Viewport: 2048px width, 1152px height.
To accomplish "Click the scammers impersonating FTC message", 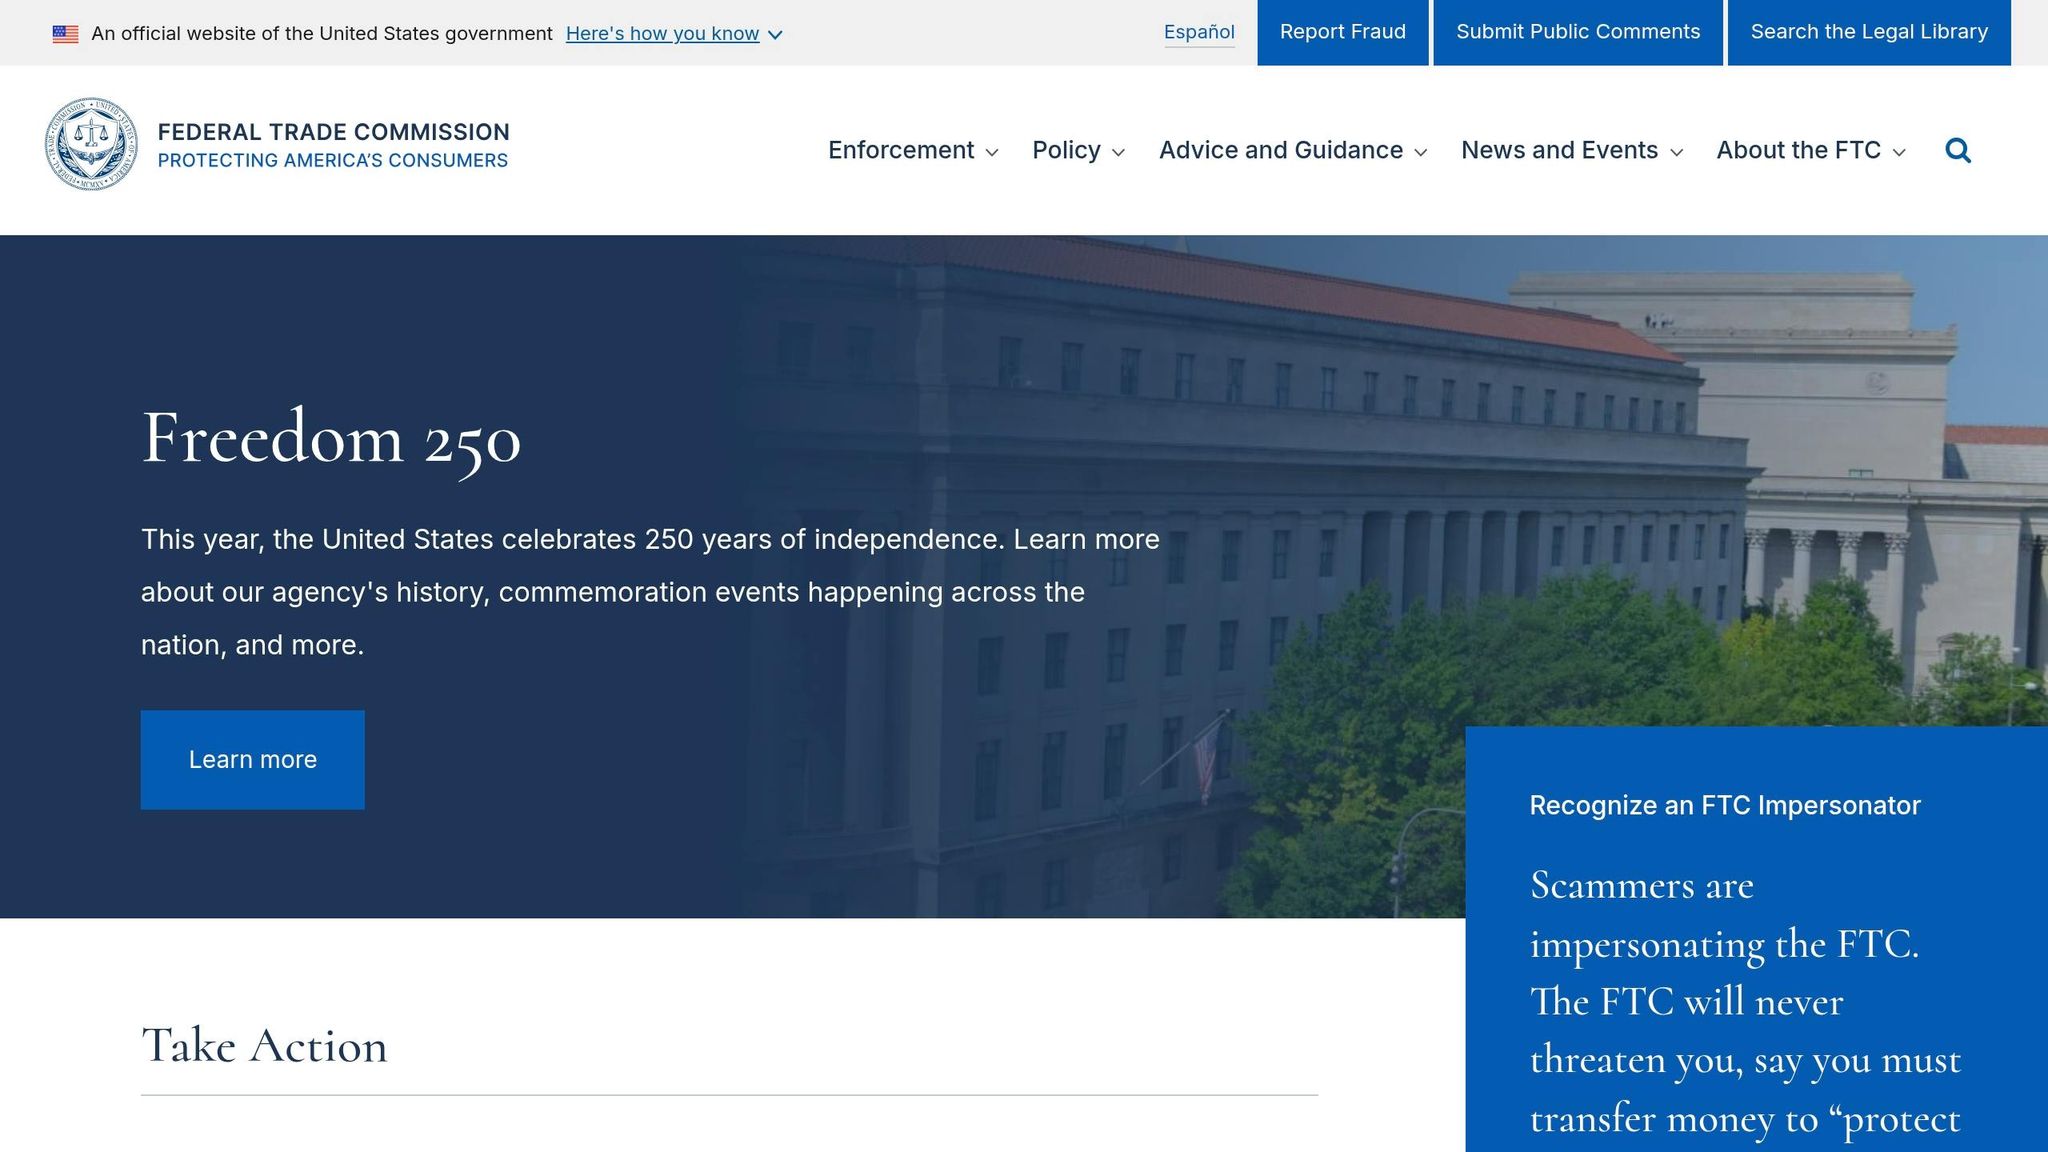I will coord(1745,1003).
